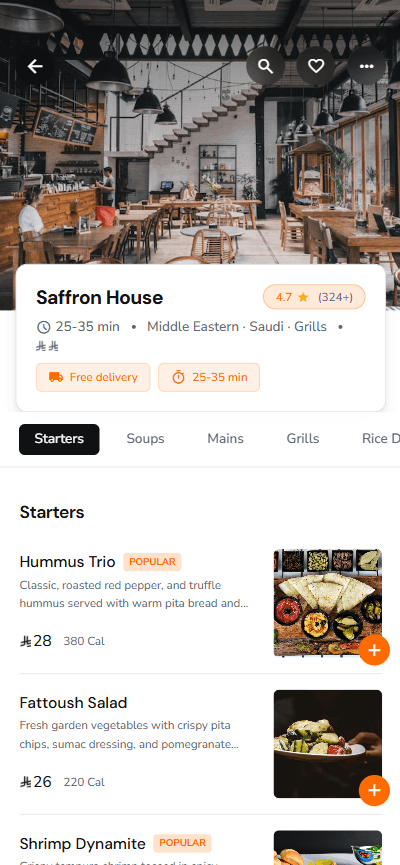Go back using the arrow icon
Image resolution: width=400 pixels, height=865 pixels.
(35, 66)
